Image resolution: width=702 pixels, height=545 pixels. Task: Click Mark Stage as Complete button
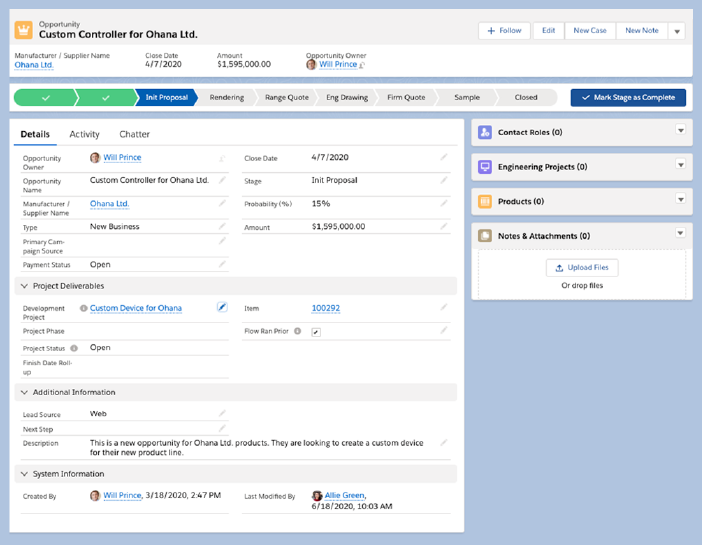tap(628, 98)
